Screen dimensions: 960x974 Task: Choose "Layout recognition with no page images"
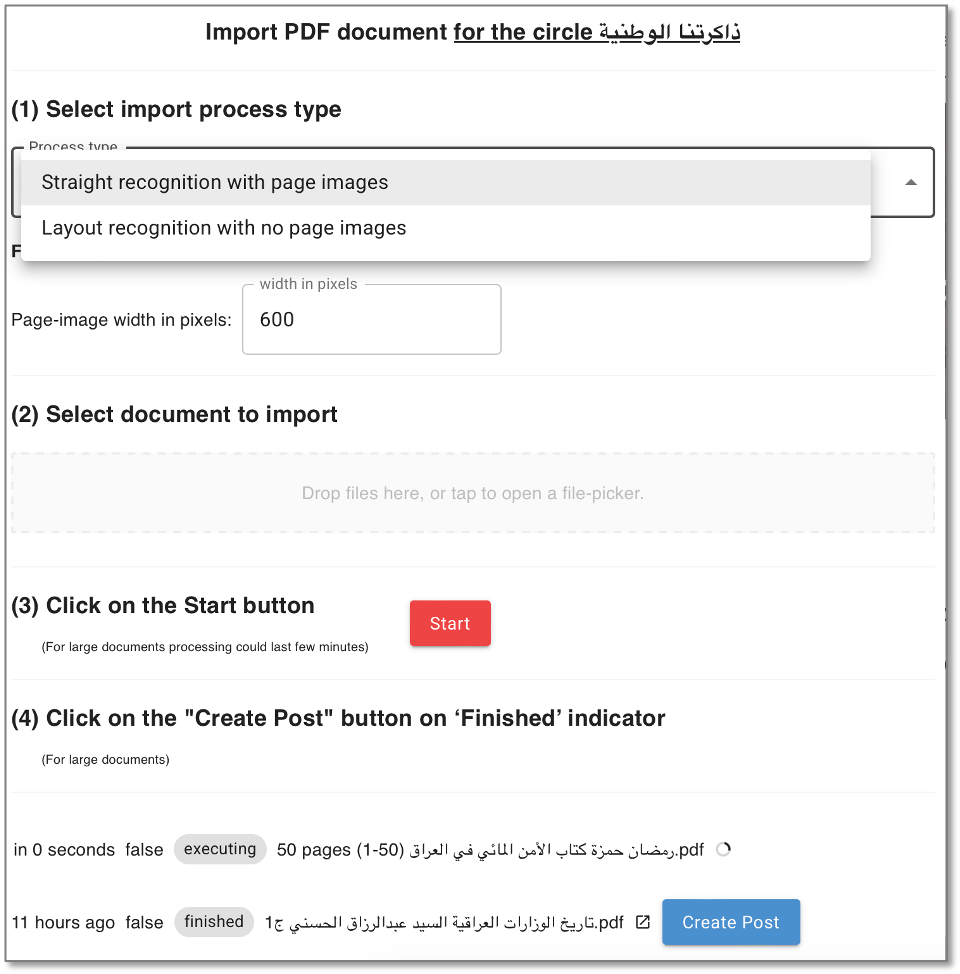point(224,228)
